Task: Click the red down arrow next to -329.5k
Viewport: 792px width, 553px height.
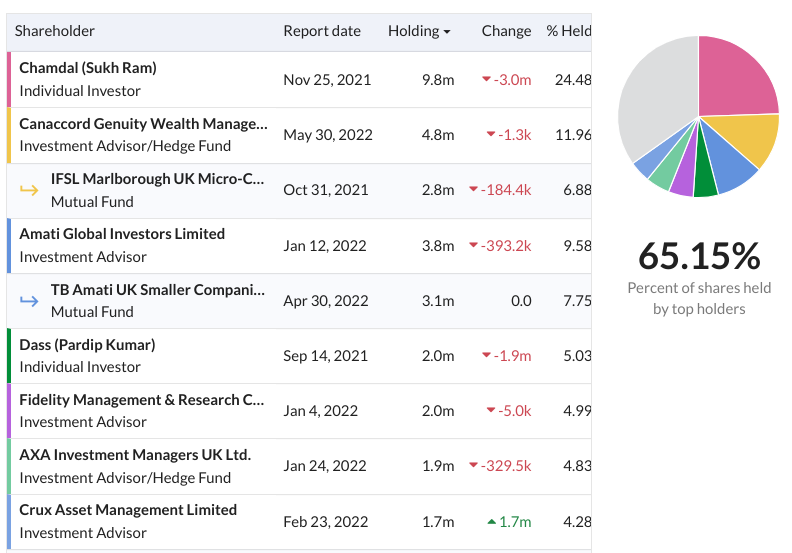Action: coord(473,465)
